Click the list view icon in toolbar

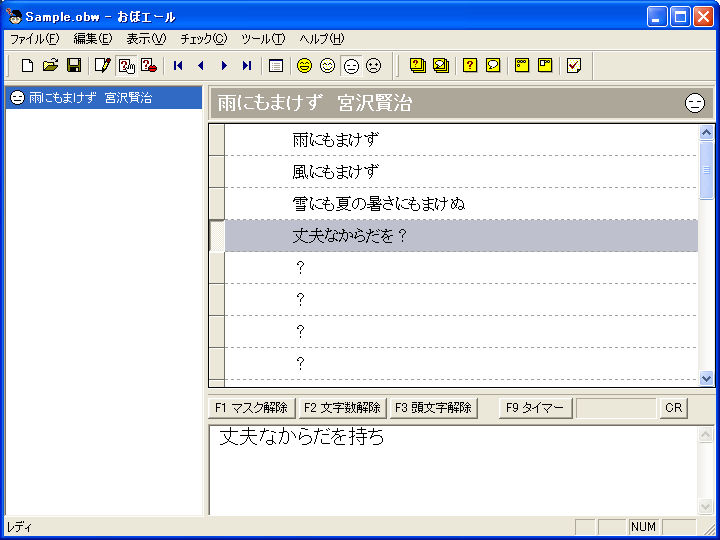(276, 66)
